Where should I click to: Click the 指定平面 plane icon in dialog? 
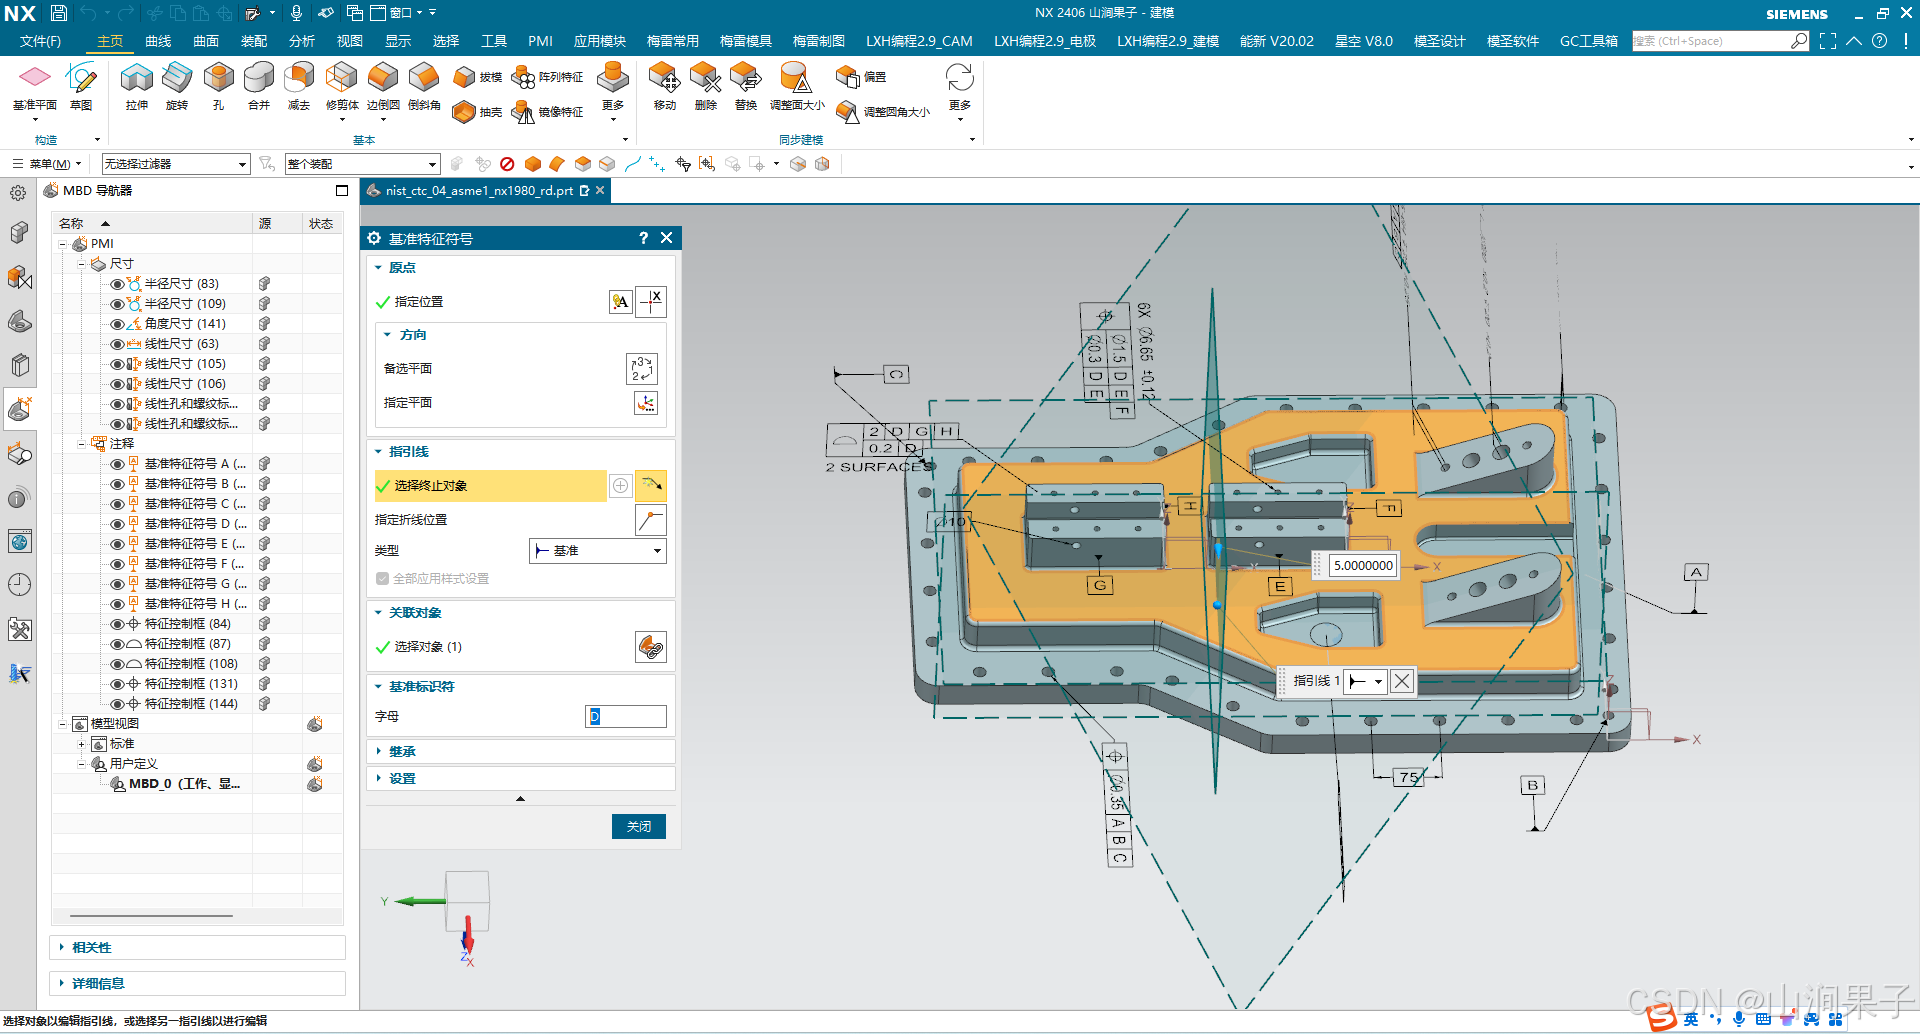tap(646, 403)
